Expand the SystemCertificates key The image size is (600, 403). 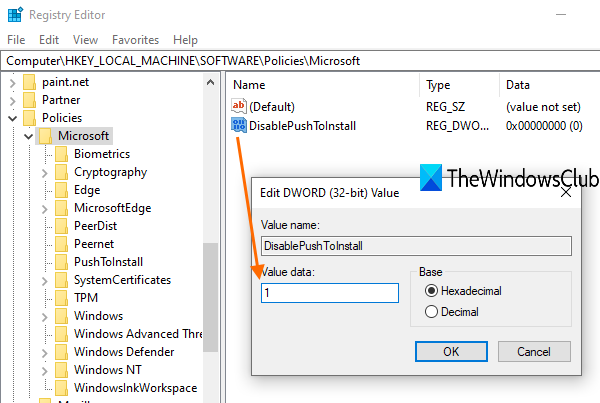point(45,281)
